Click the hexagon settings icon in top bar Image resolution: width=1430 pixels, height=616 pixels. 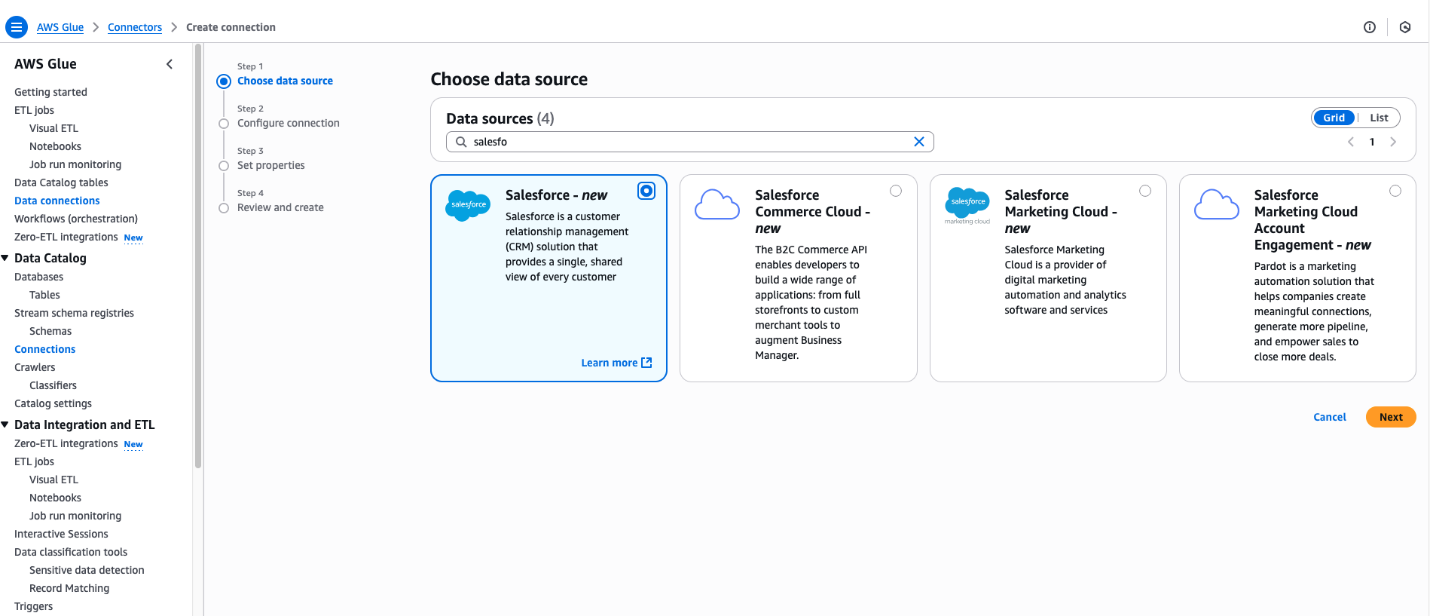pos(1405,27)
